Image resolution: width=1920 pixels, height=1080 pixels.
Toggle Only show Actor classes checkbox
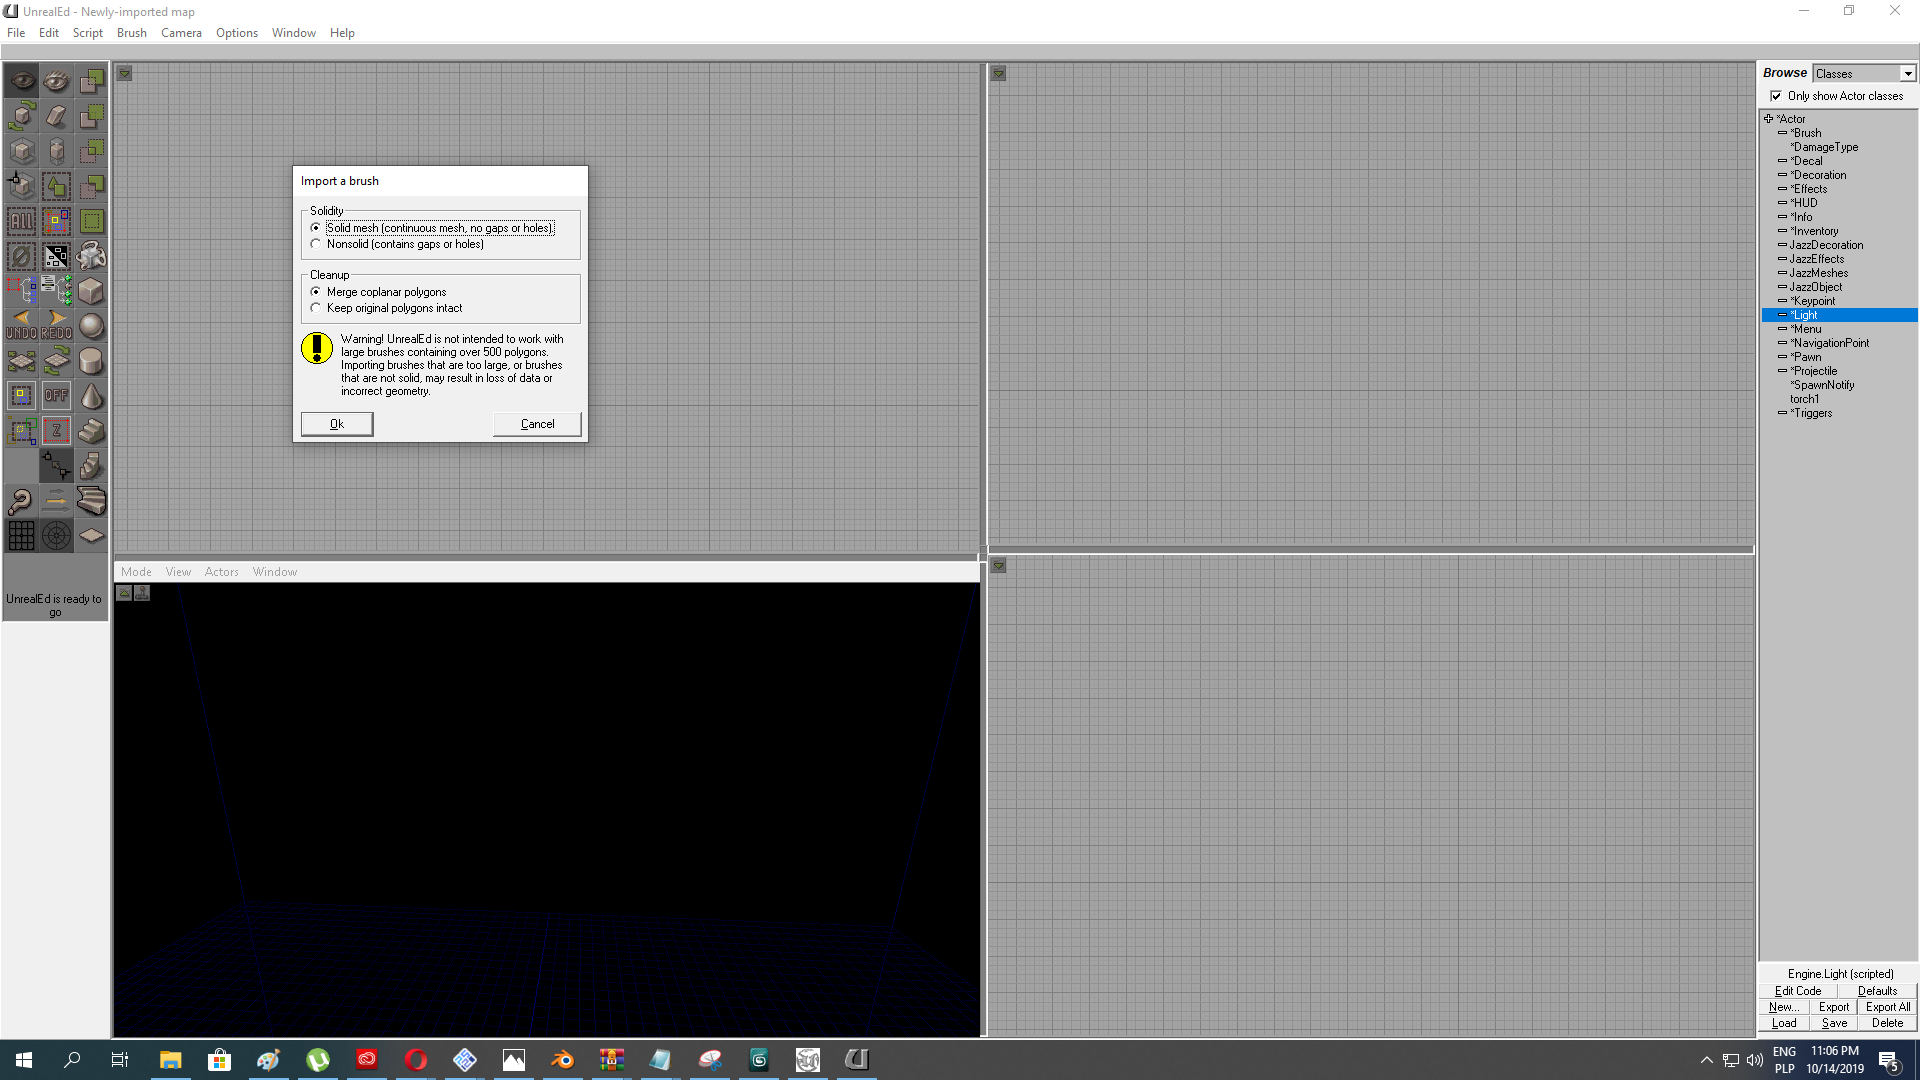coord(1776,96)
